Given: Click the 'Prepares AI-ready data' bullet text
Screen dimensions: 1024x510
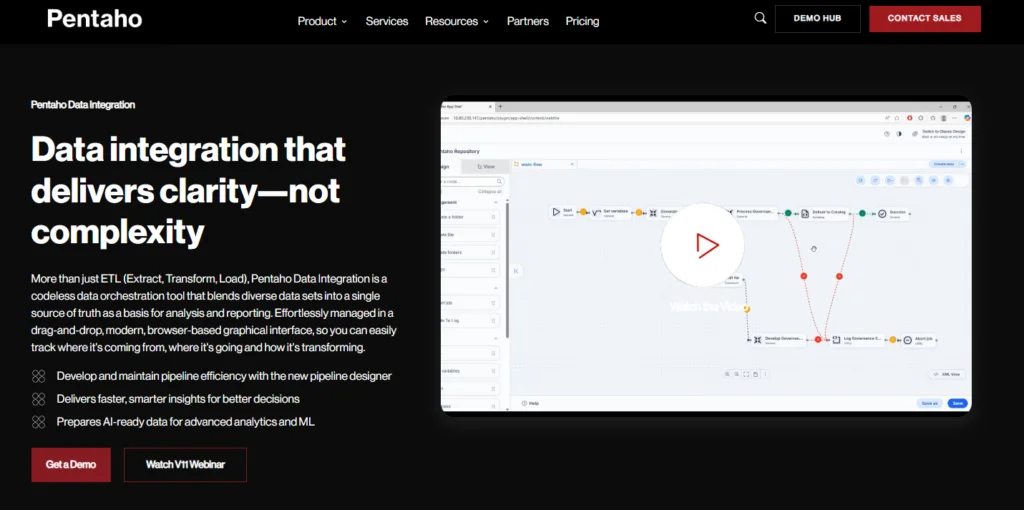Looking at the screenshot, I should (185, 422).
